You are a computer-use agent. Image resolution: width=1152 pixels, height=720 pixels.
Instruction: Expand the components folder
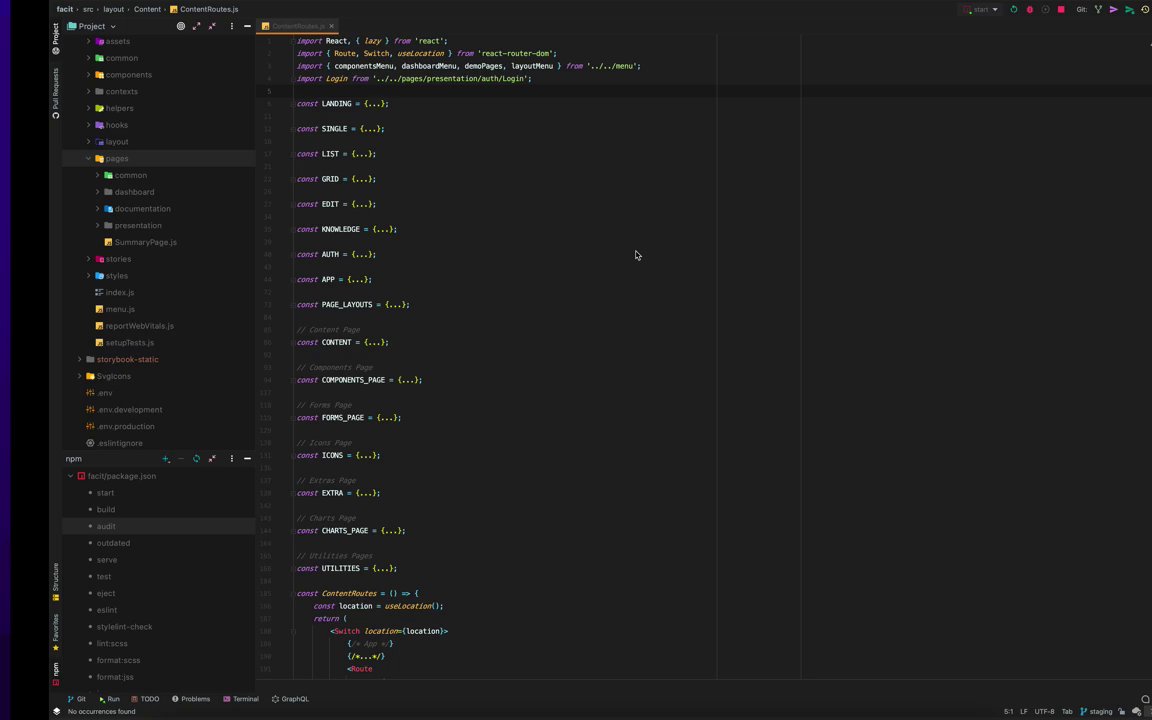[89, 74]
